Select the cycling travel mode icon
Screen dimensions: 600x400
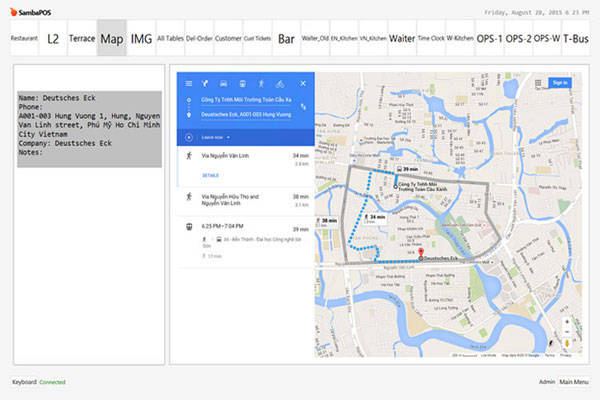click(x=278, y=83)
